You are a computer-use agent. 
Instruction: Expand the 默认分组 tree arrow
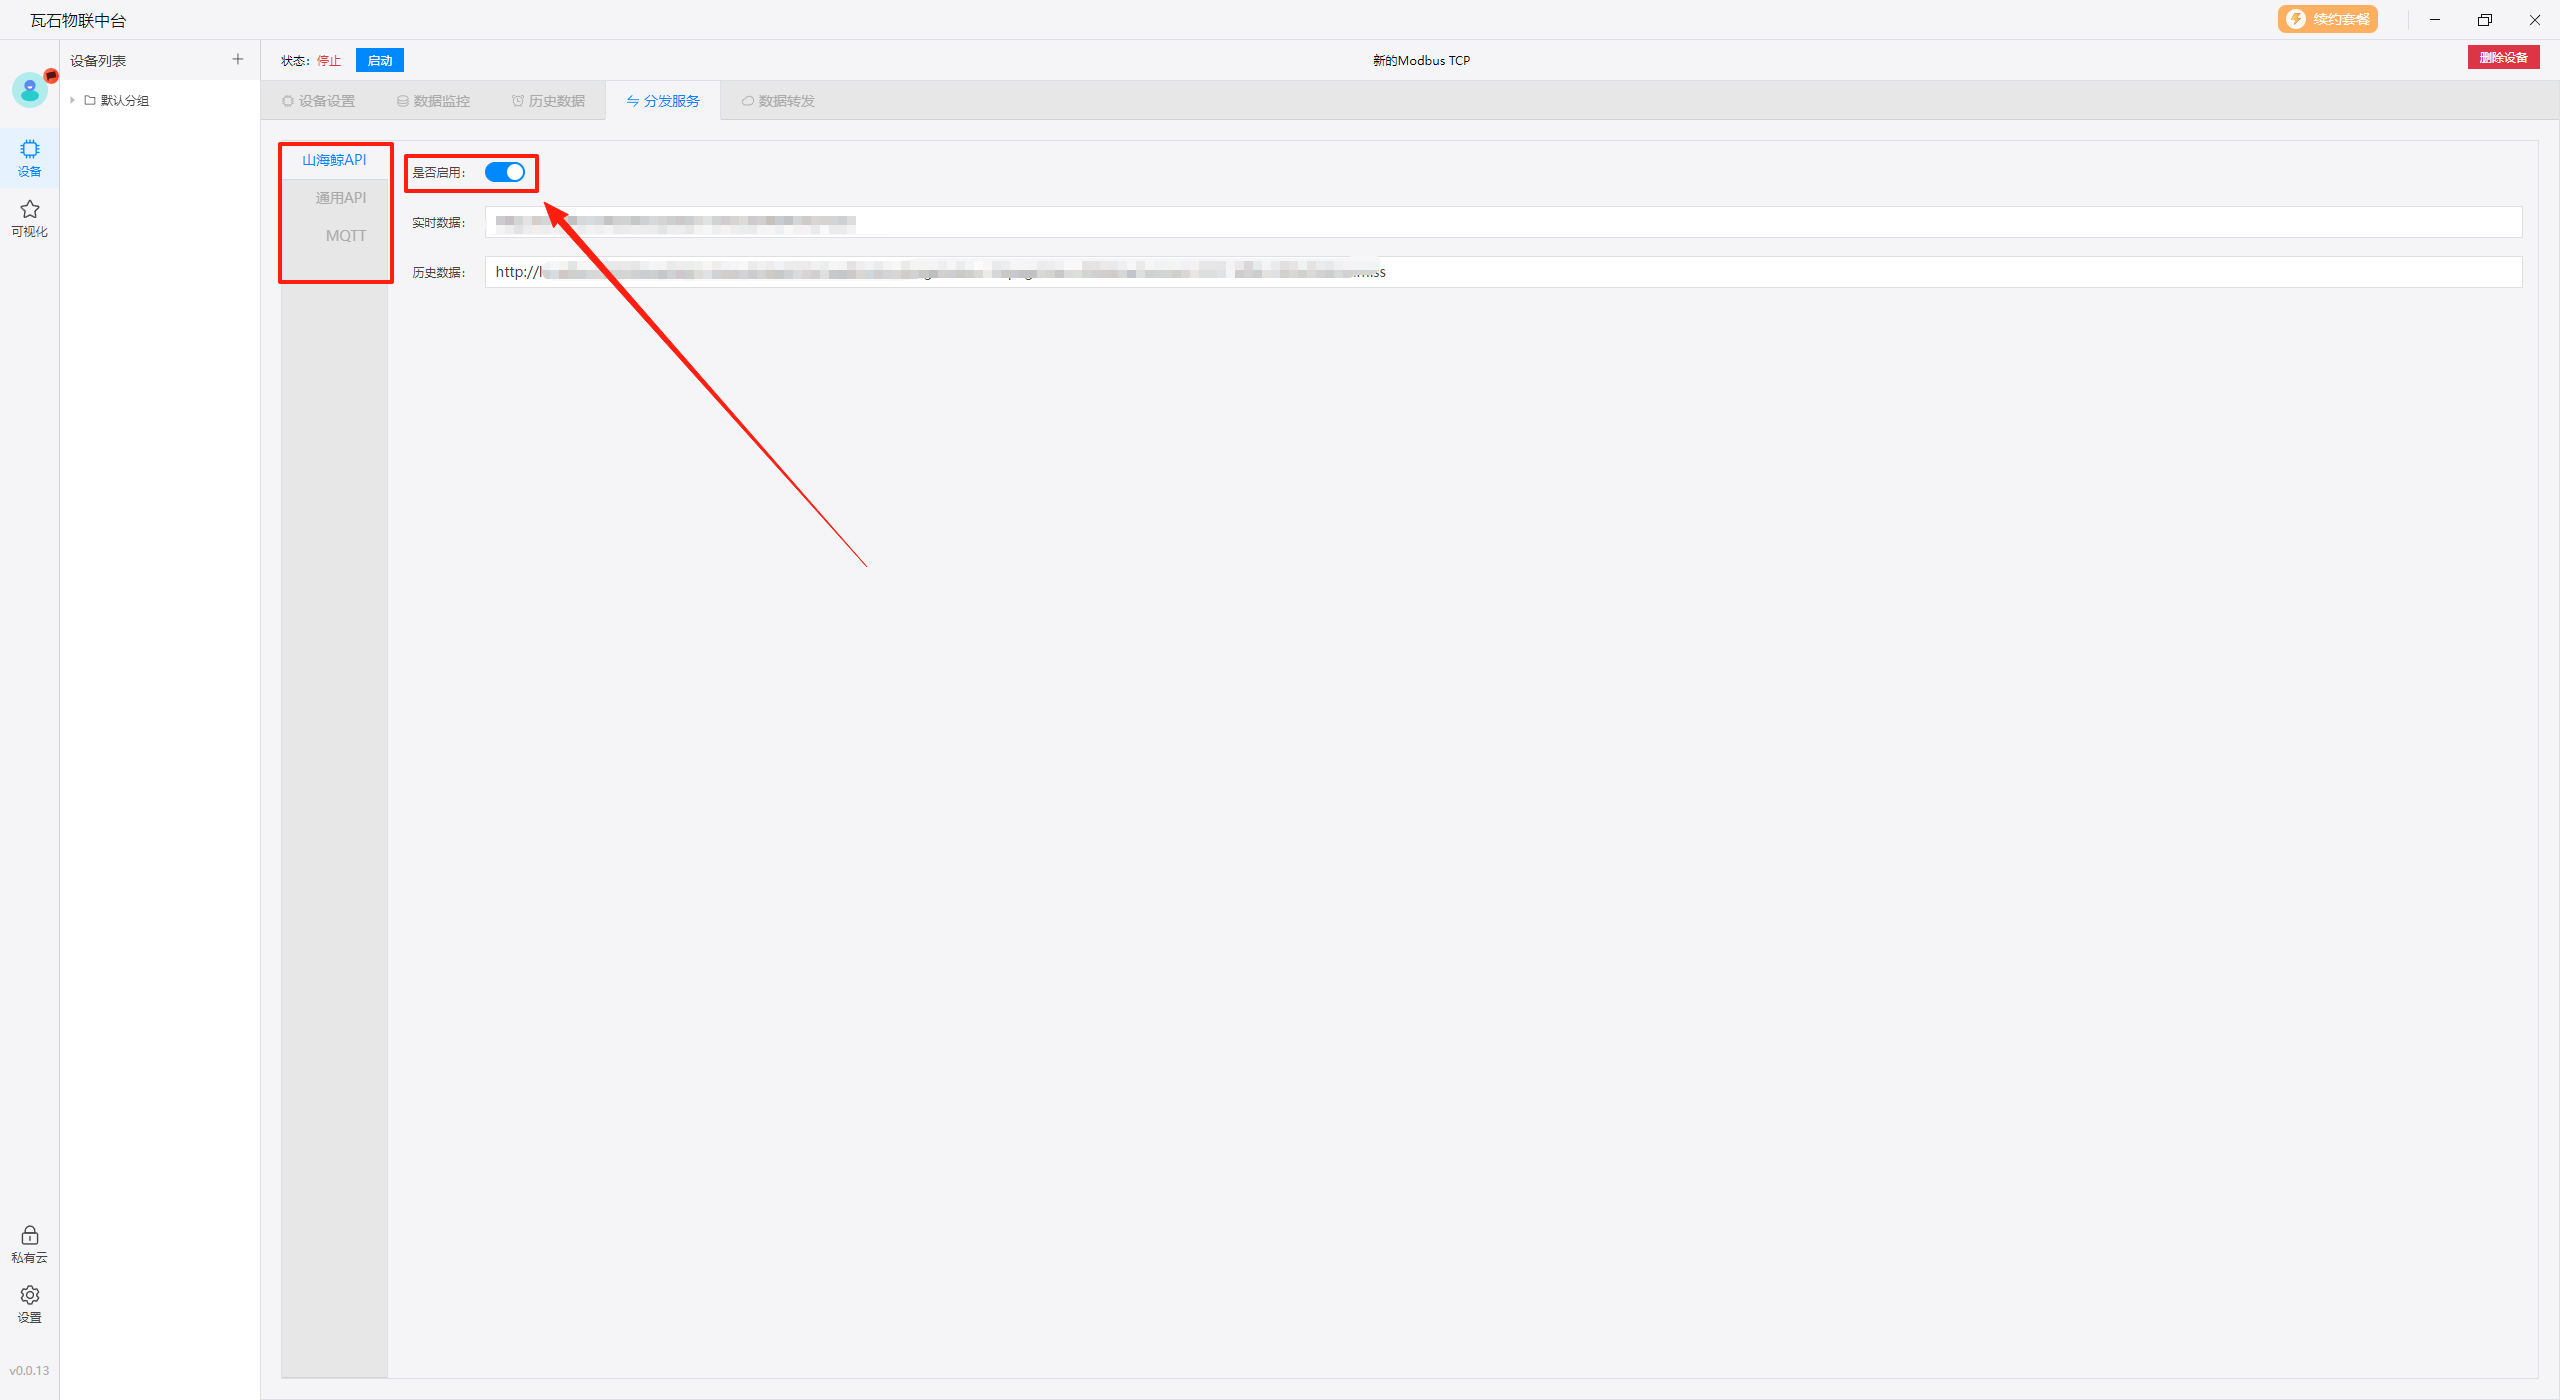[73, 100]
